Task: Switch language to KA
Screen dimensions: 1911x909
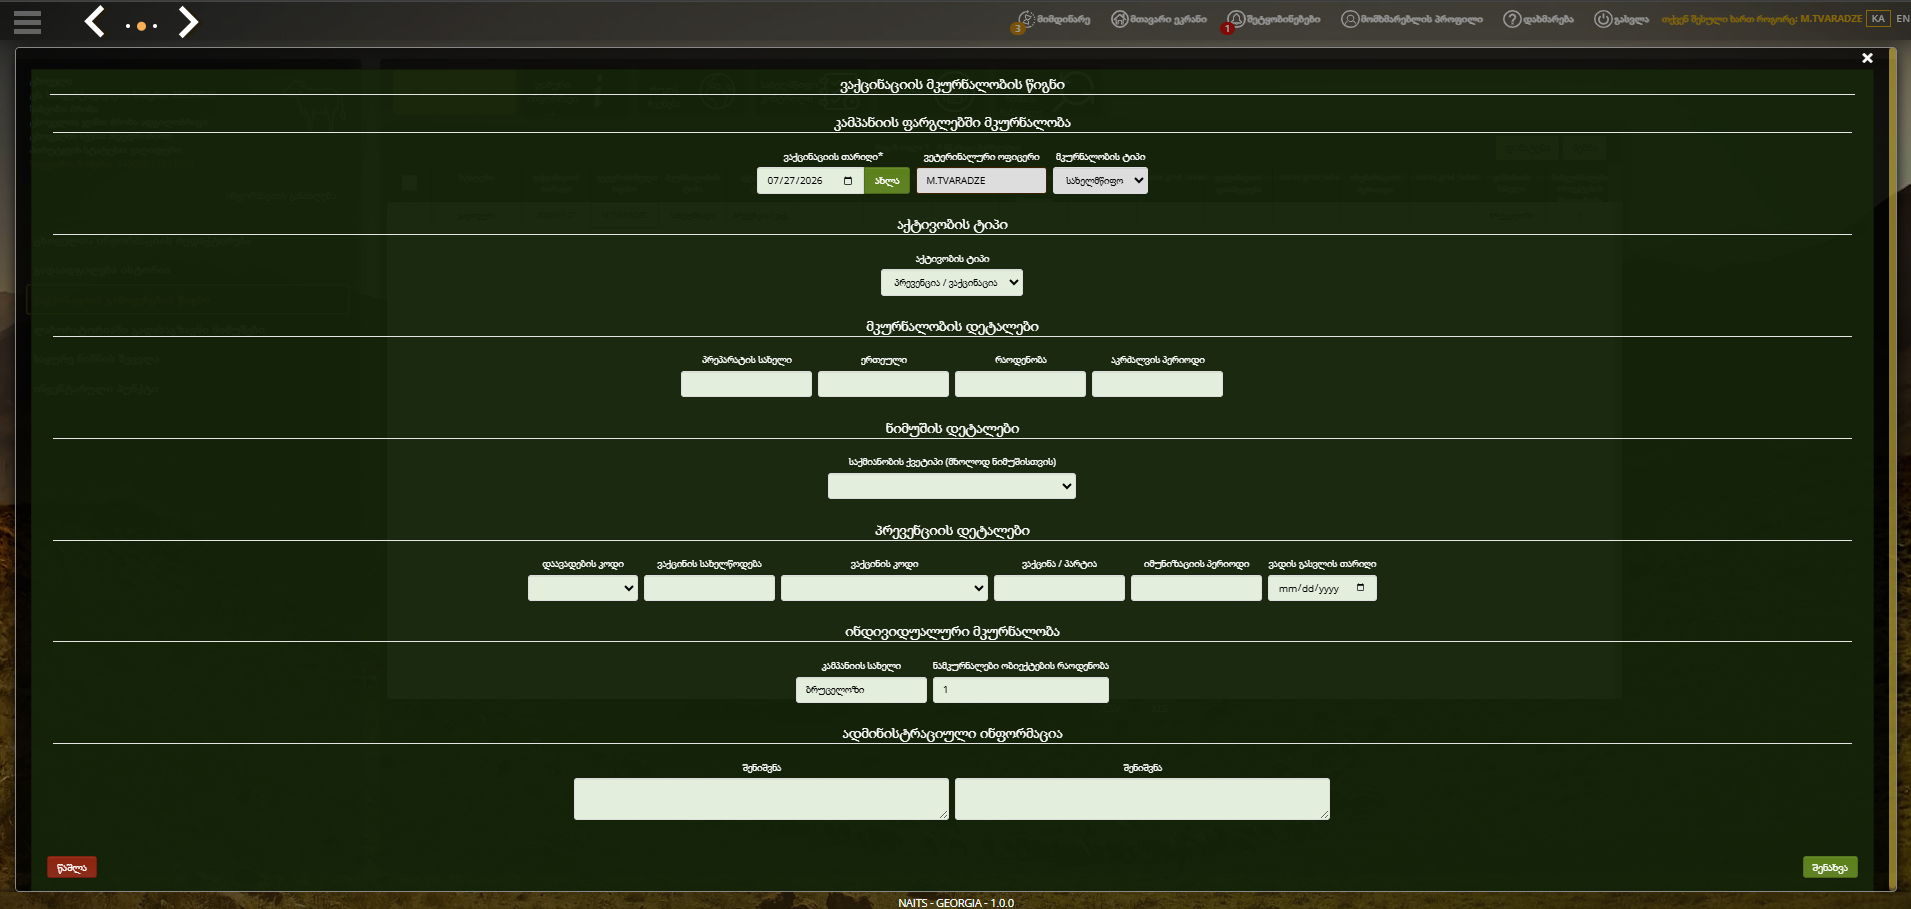Action: click(x=1878, y=19)
